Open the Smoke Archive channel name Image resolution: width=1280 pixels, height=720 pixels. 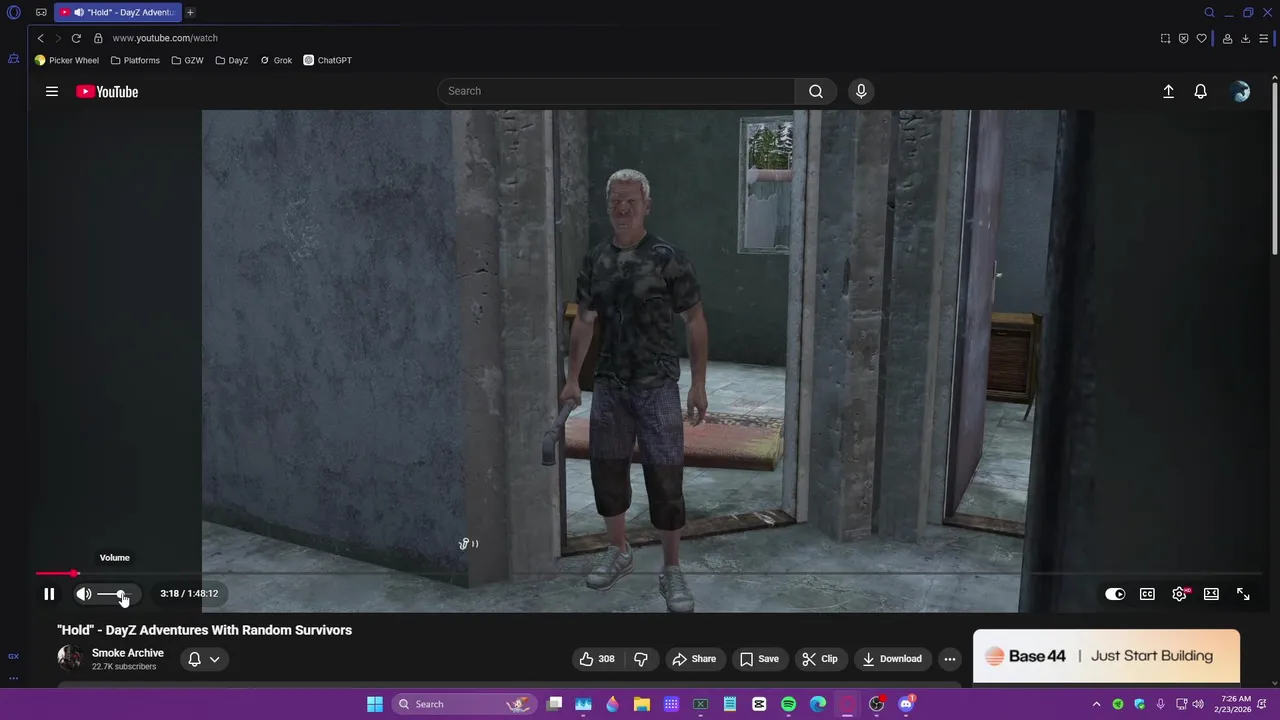(128, 653)
